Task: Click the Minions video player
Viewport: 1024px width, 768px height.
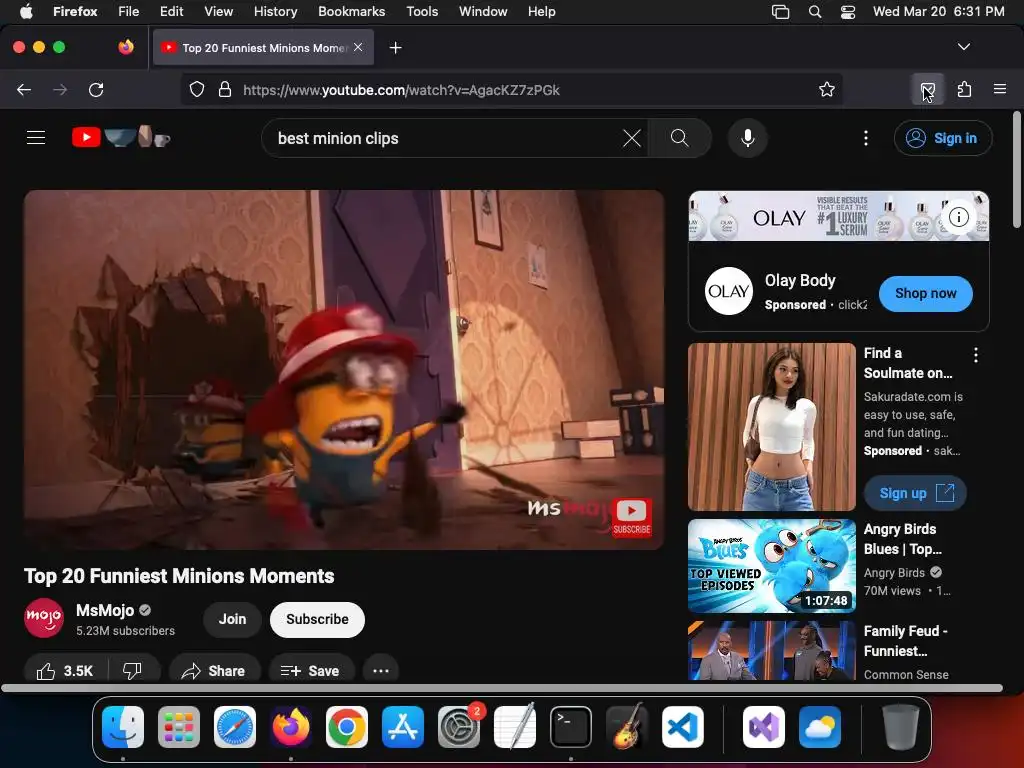Action: [344, 370]
